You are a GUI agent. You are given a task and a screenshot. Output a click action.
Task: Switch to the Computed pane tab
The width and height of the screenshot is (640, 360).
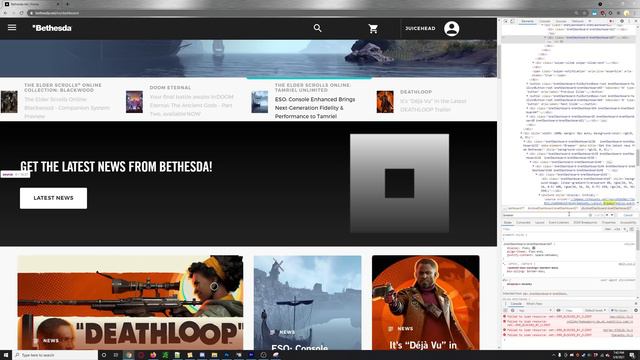(x=523, y=222)
